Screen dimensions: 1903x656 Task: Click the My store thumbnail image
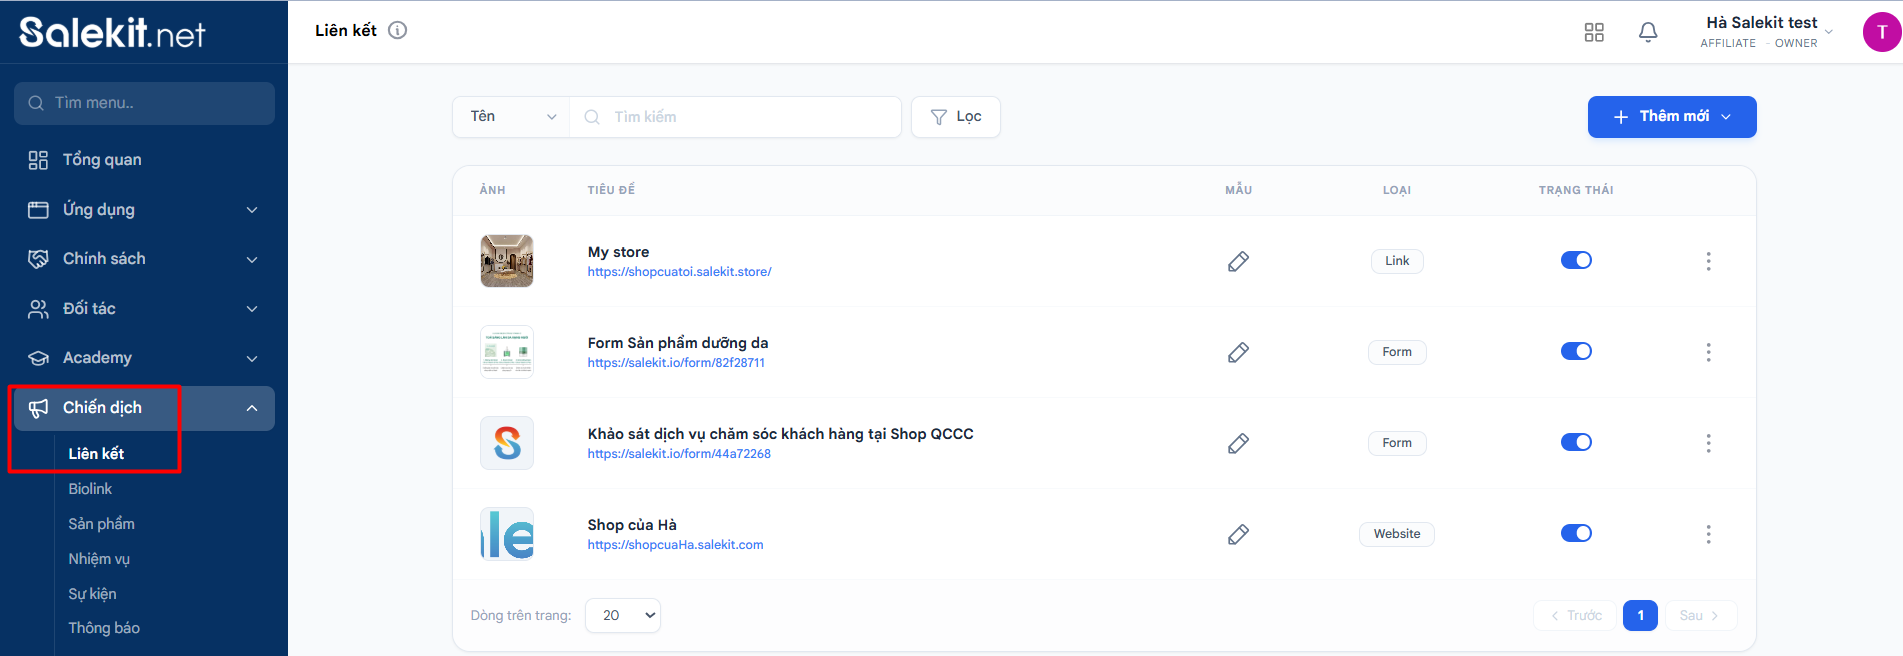[507, 261]
